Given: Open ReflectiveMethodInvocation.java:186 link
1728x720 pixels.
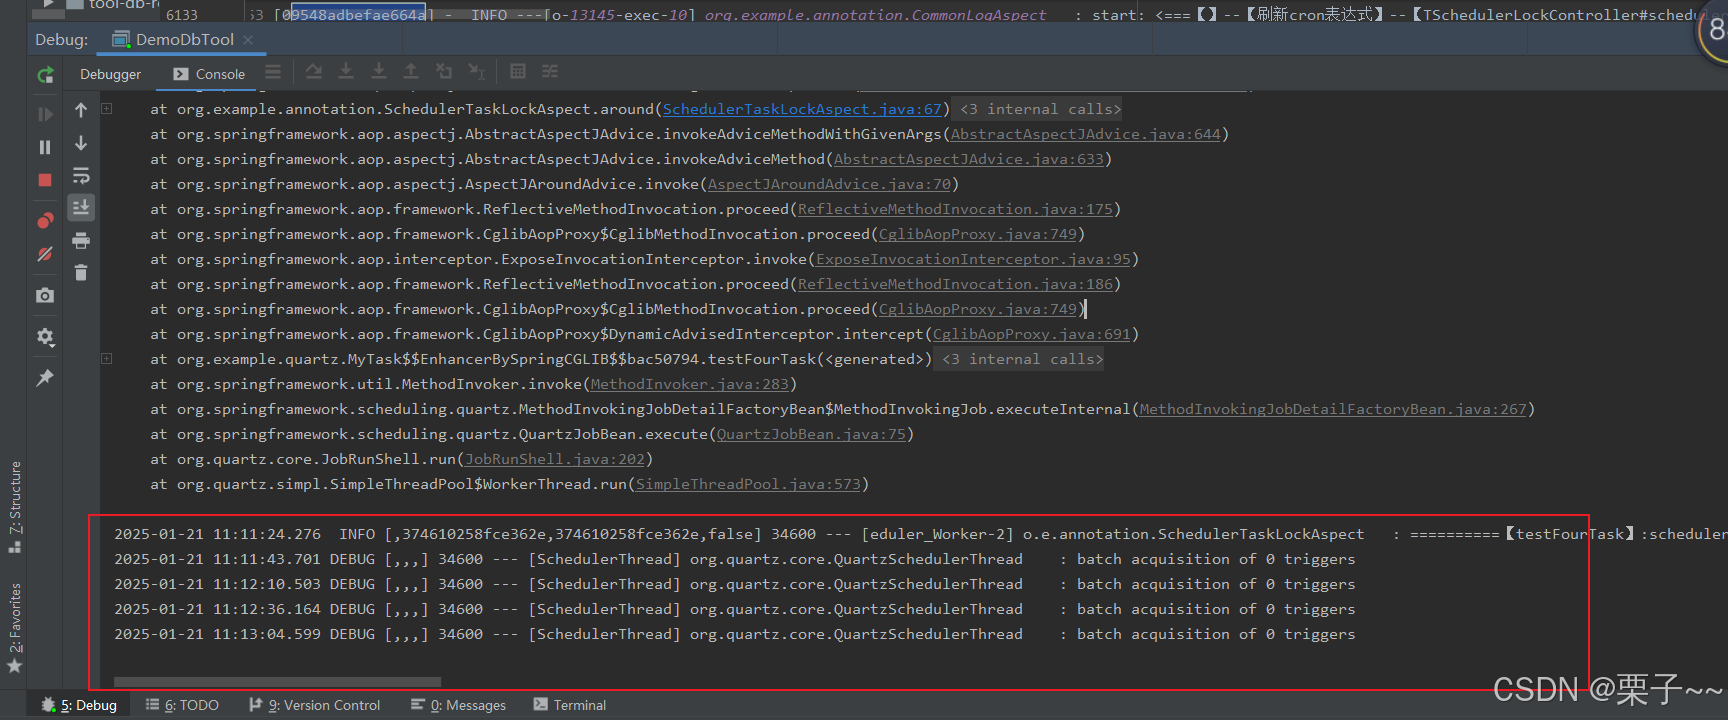Looking at the screenshot, I should point(955,284).
